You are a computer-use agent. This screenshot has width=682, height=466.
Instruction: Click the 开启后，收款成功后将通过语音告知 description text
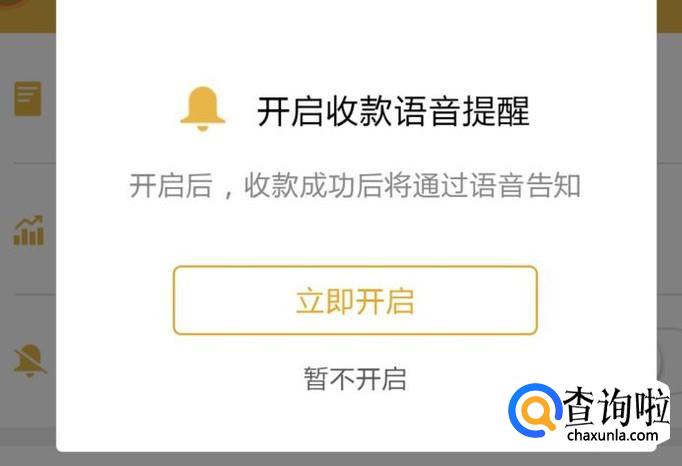(x=355, y=185)
